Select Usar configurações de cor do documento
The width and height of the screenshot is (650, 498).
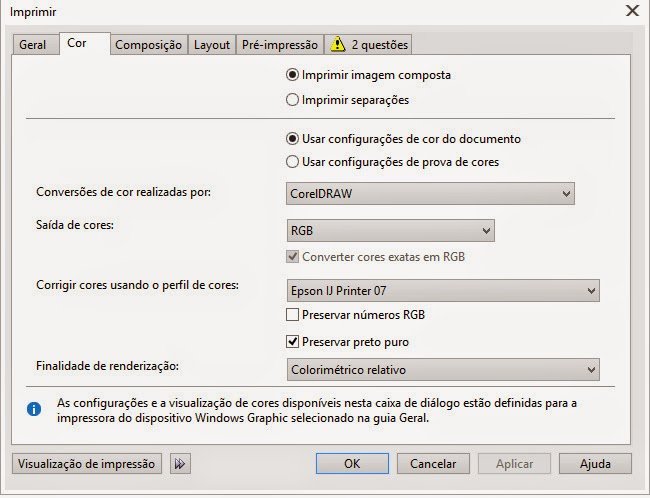pyautogui.click(x=293, y=139)
